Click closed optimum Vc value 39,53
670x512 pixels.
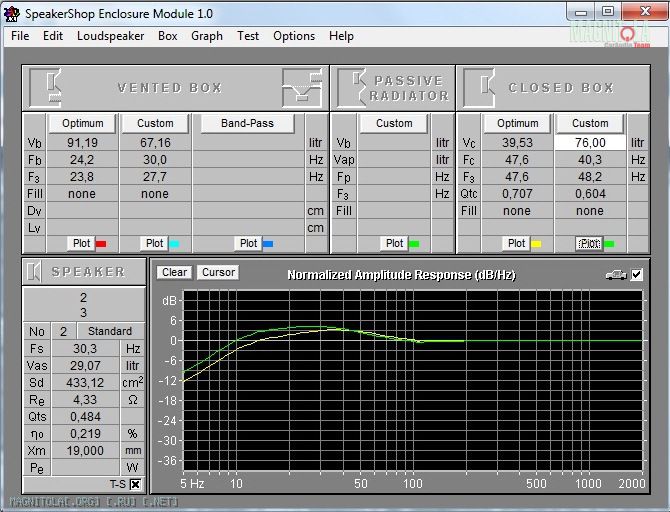[517, 143]
